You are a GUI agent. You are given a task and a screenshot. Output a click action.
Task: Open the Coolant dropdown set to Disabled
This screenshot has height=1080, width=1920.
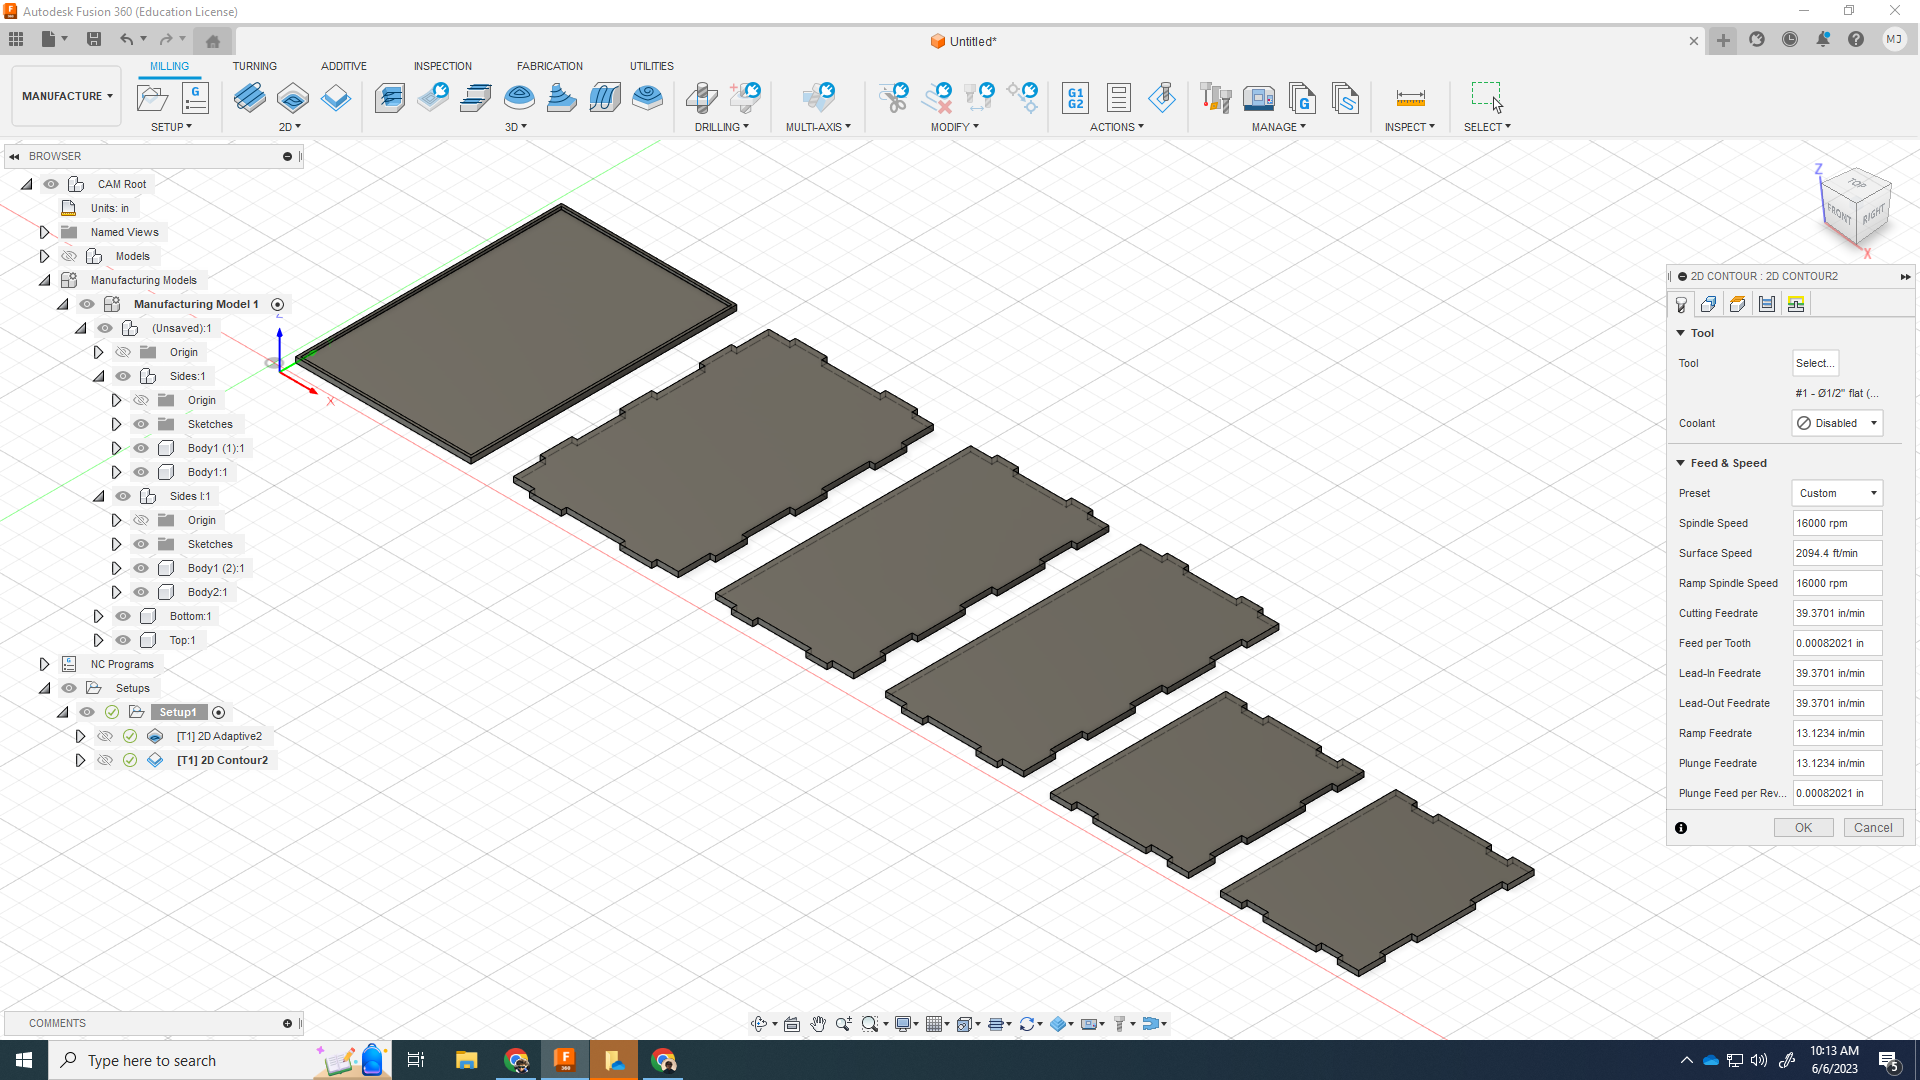click(x=1837, y=423)
